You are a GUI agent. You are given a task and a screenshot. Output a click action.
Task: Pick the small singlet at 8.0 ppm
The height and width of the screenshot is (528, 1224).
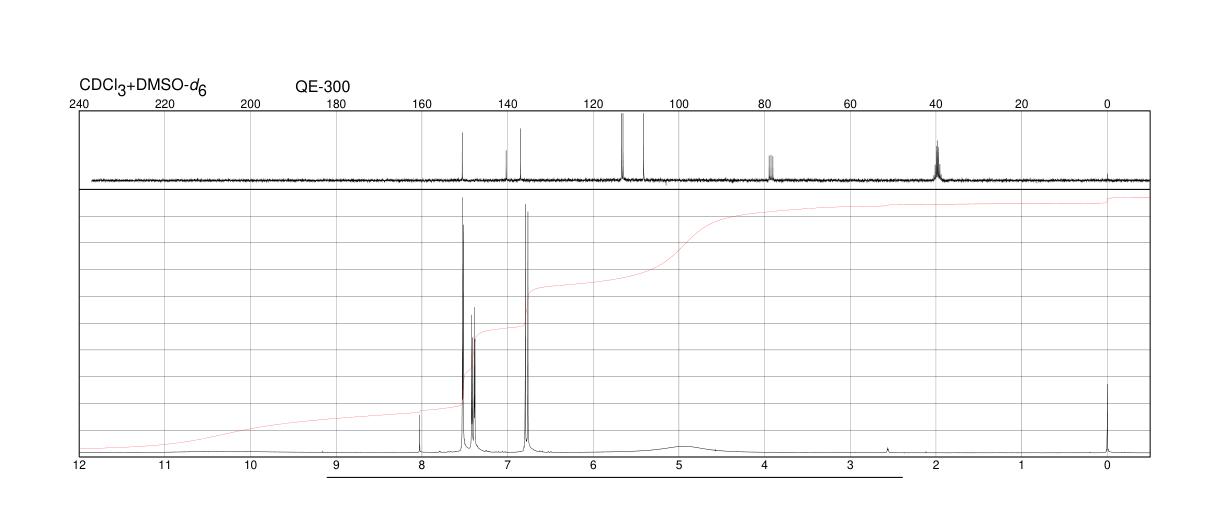click(420, 434)
